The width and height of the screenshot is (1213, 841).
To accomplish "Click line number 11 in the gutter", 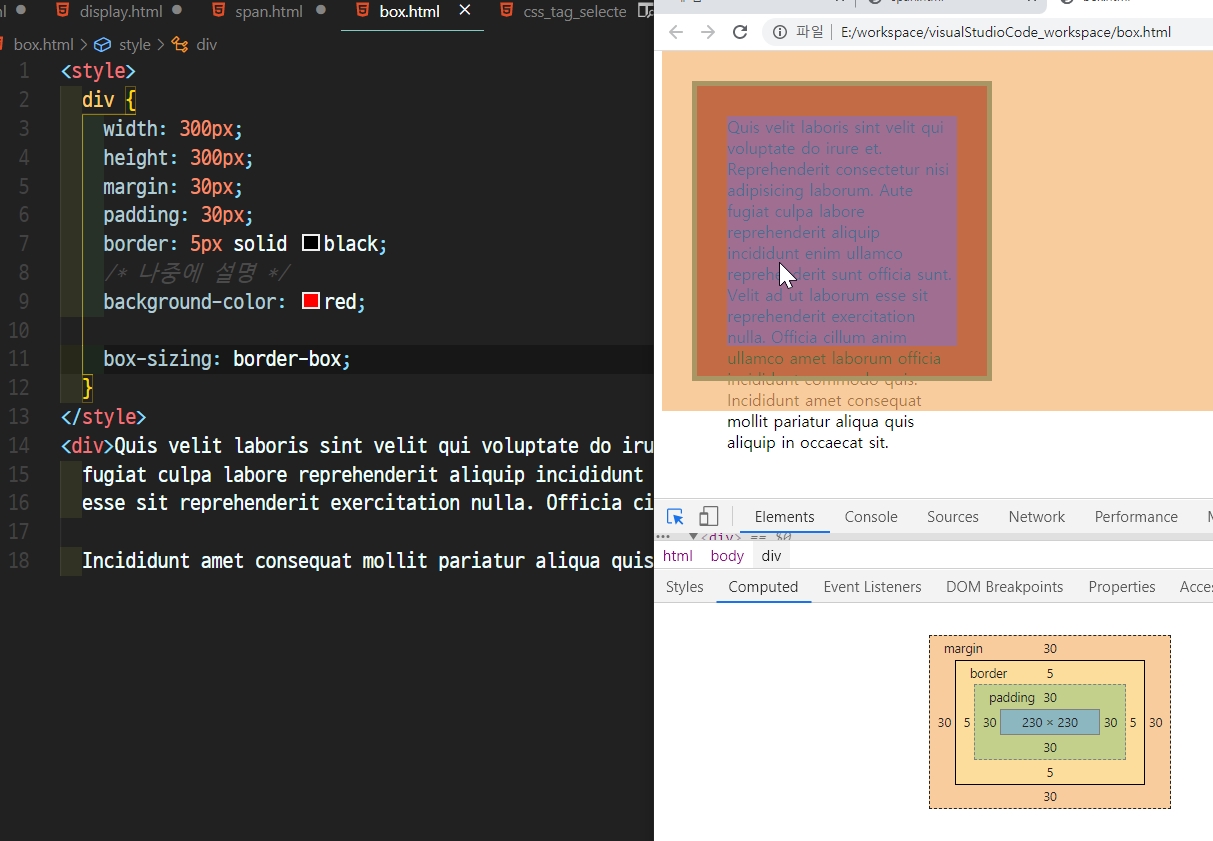I will [19, 359].
